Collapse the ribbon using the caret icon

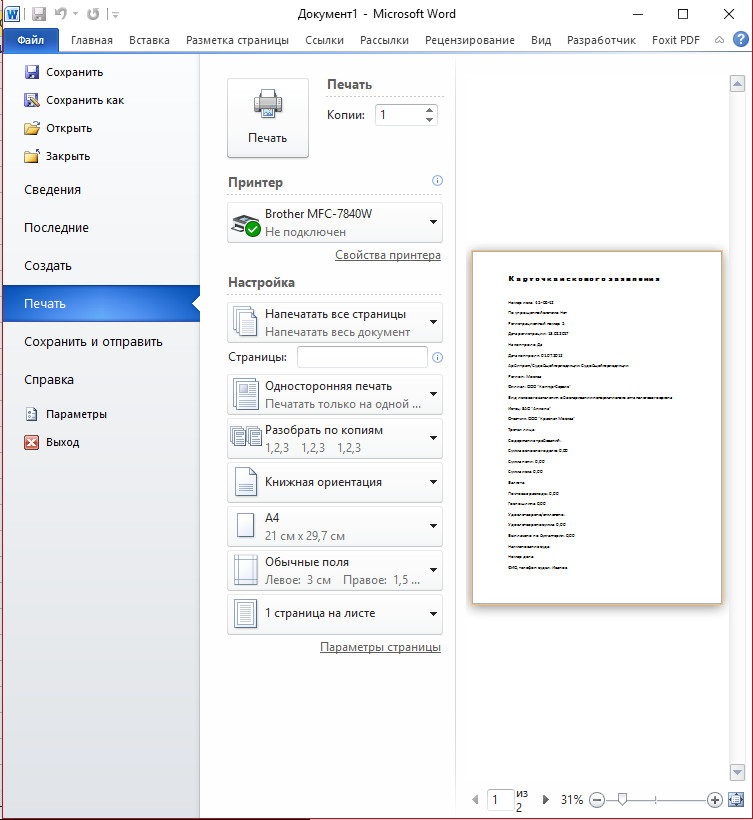click(x=720, y=40)
